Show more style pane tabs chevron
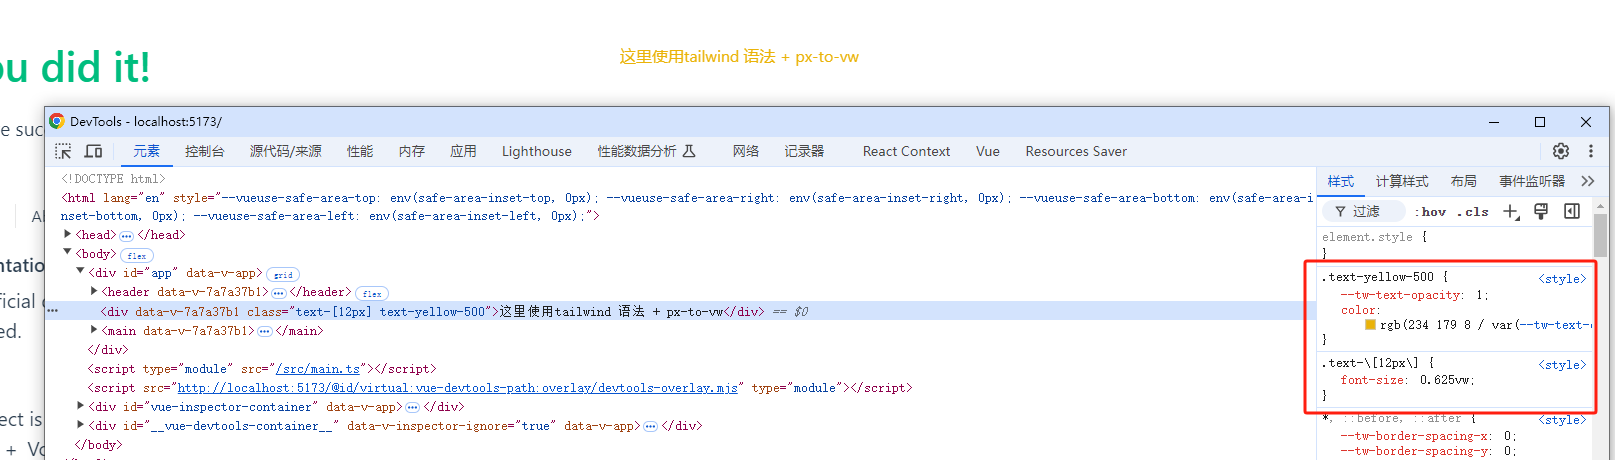The image size is (1615, 460). coord(1587,181)
